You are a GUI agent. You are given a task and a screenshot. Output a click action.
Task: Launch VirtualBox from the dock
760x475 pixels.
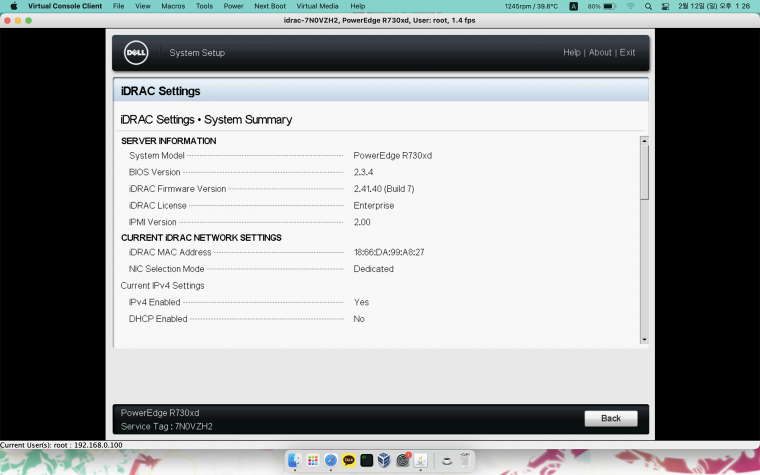point(384,460)
